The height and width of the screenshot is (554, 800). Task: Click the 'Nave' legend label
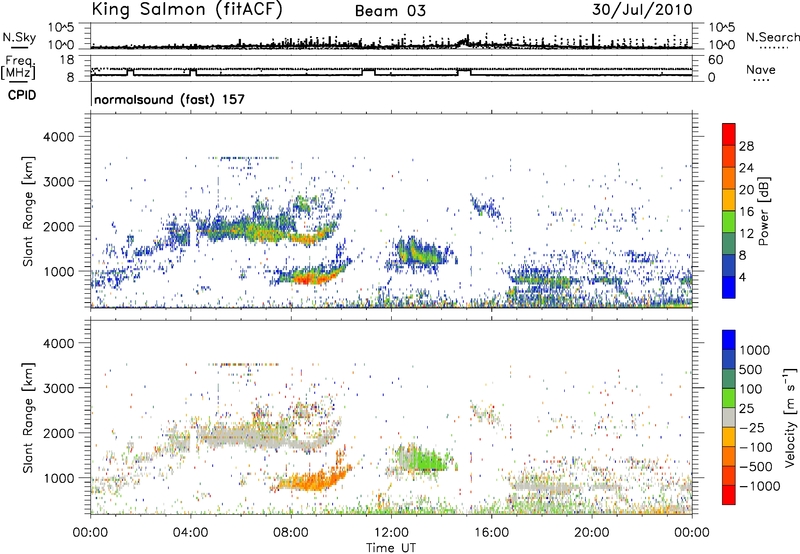tap(761, 69)
